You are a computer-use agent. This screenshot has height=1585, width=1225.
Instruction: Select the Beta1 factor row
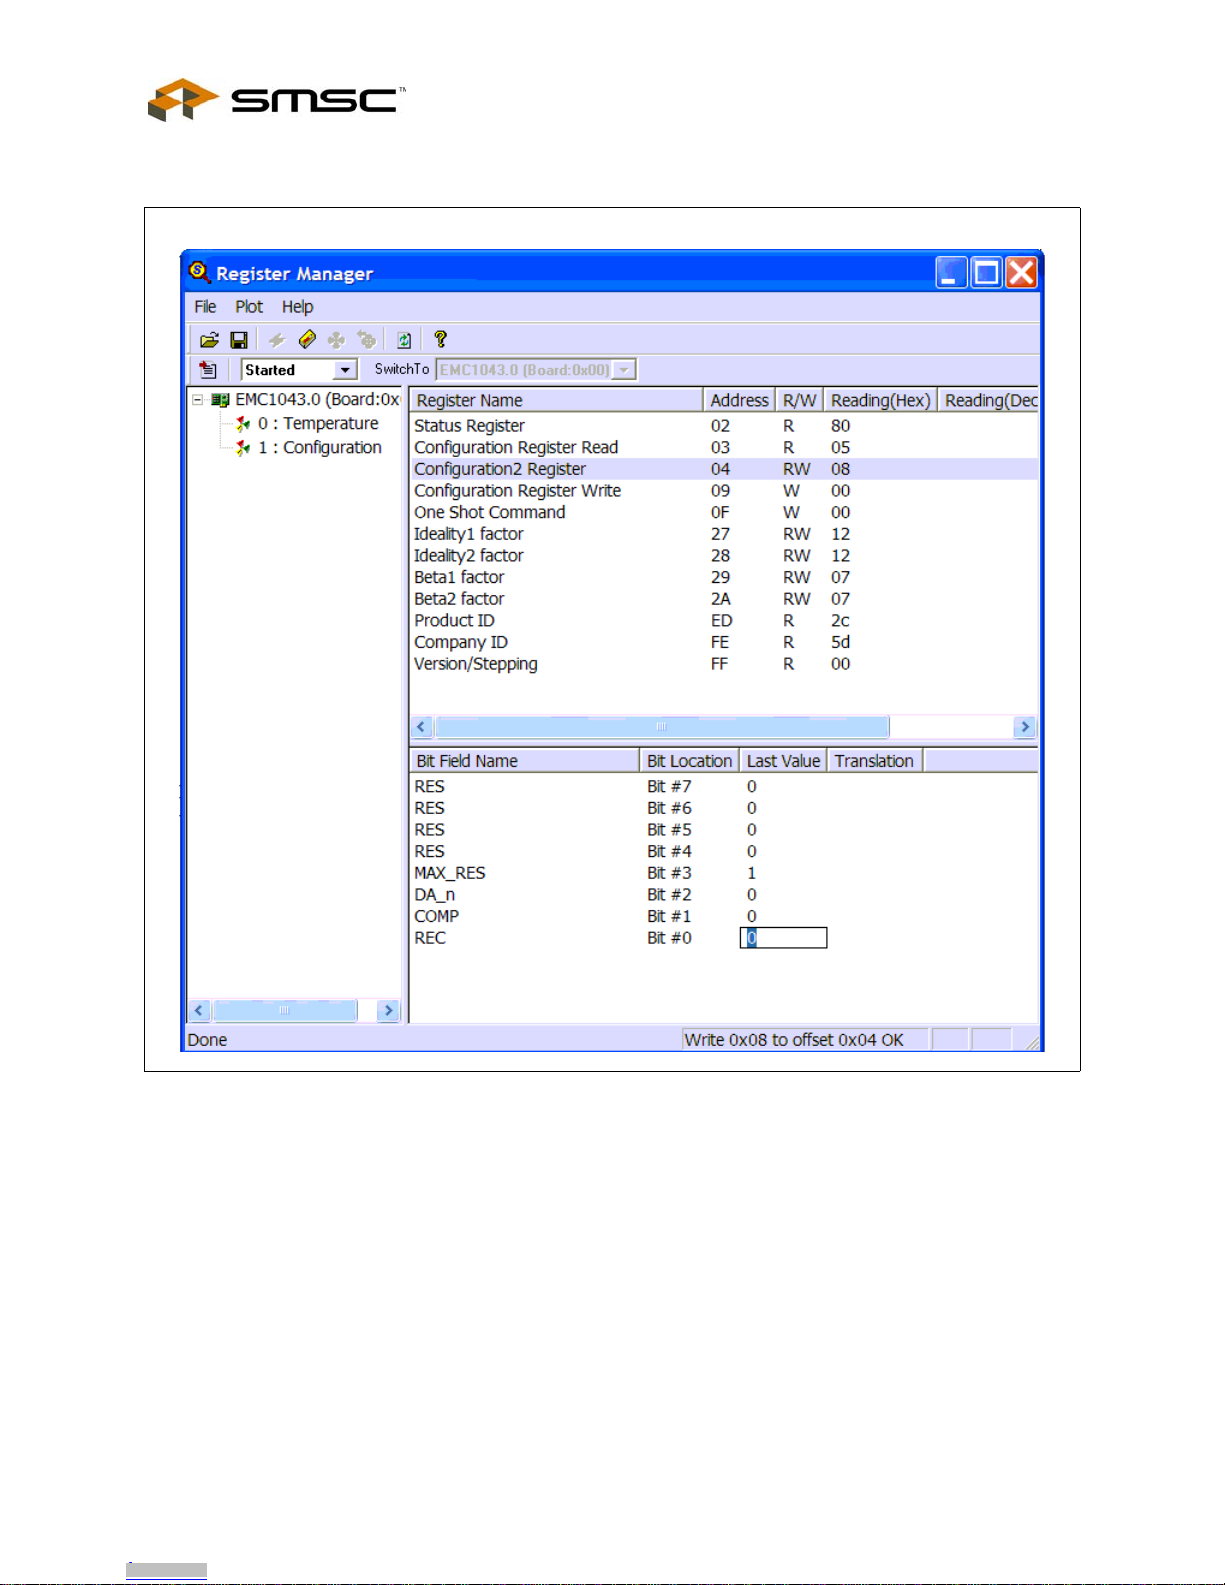[x=724, y=578]
